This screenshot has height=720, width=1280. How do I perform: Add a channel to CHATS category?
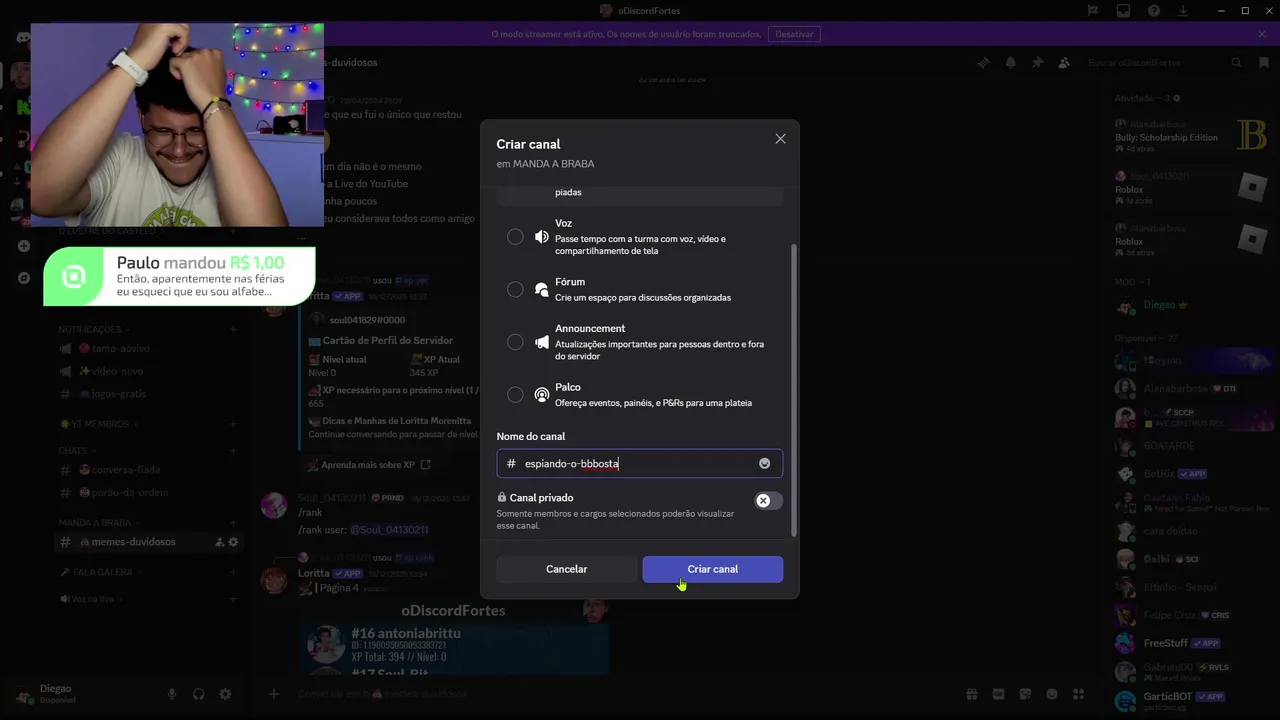pyautogui.click(x=233, y=451)
